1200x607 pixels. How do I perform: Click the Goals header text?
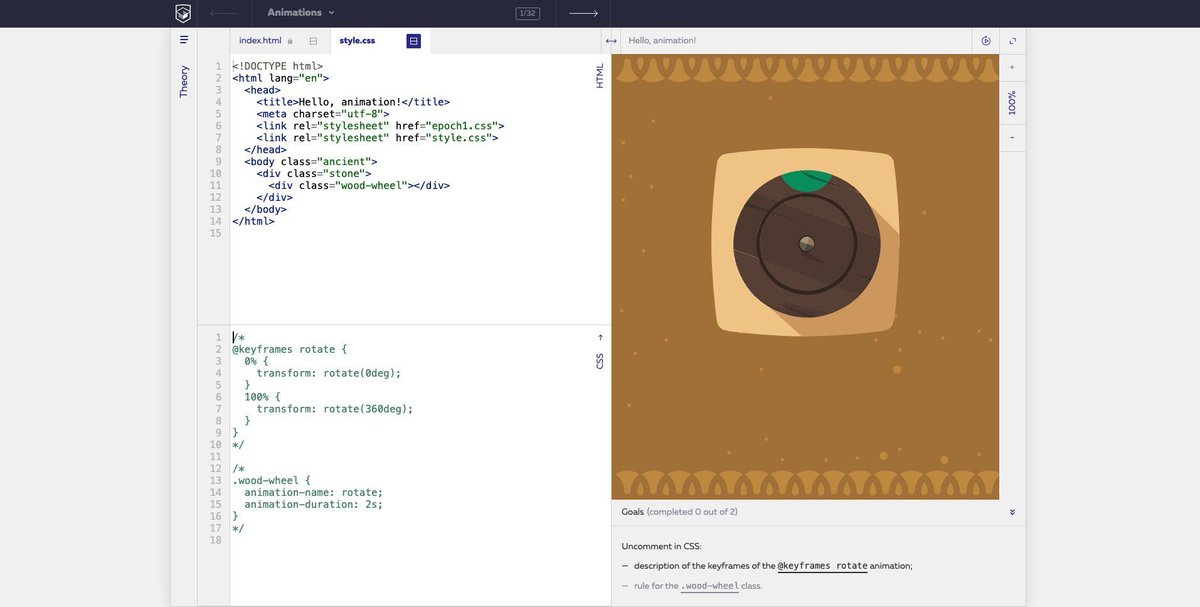point(633,512)
